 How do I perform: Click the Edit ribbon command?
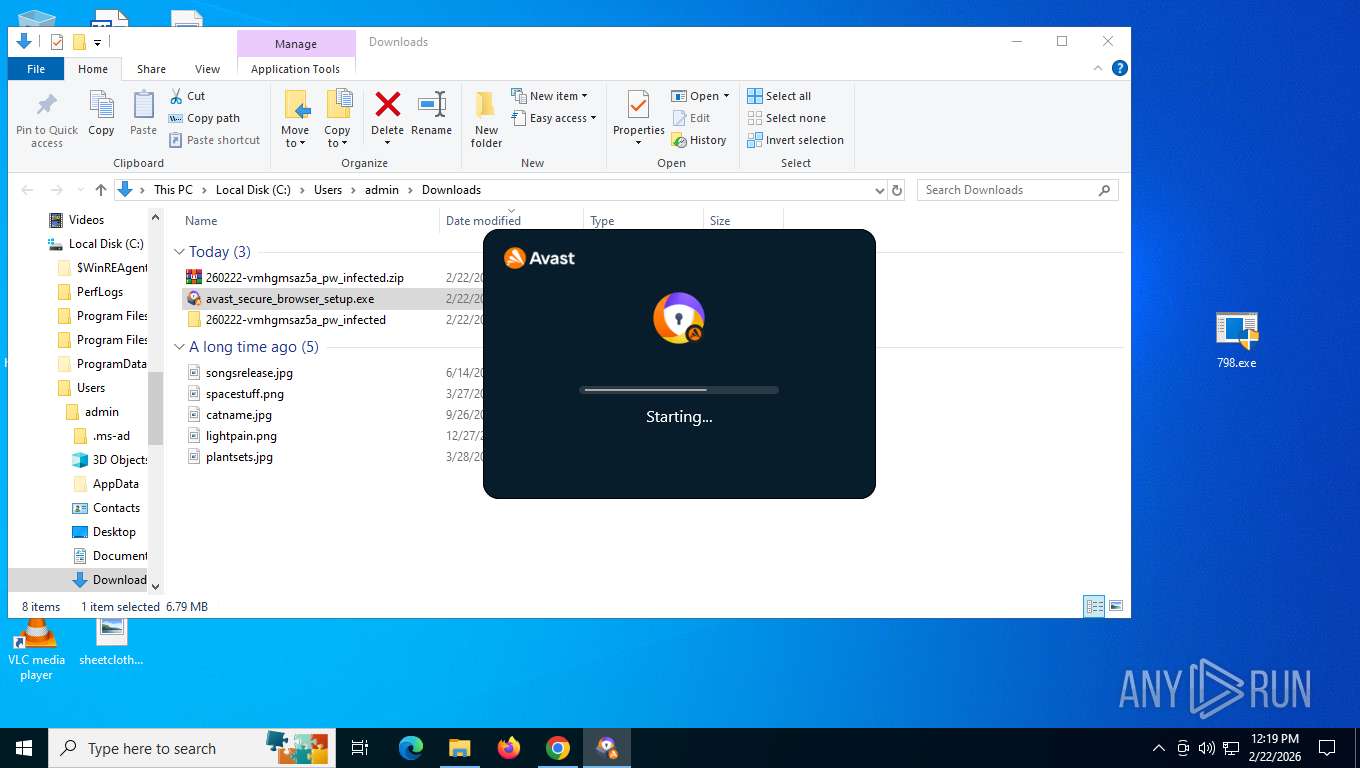(690, 118)
